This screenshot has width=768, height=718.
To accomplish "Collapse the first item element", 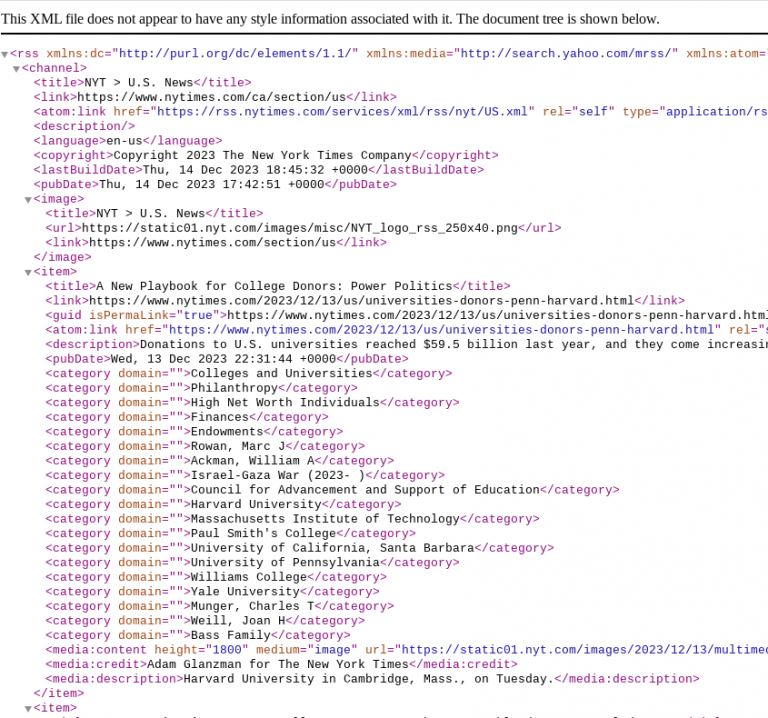I will coord(28,272).
